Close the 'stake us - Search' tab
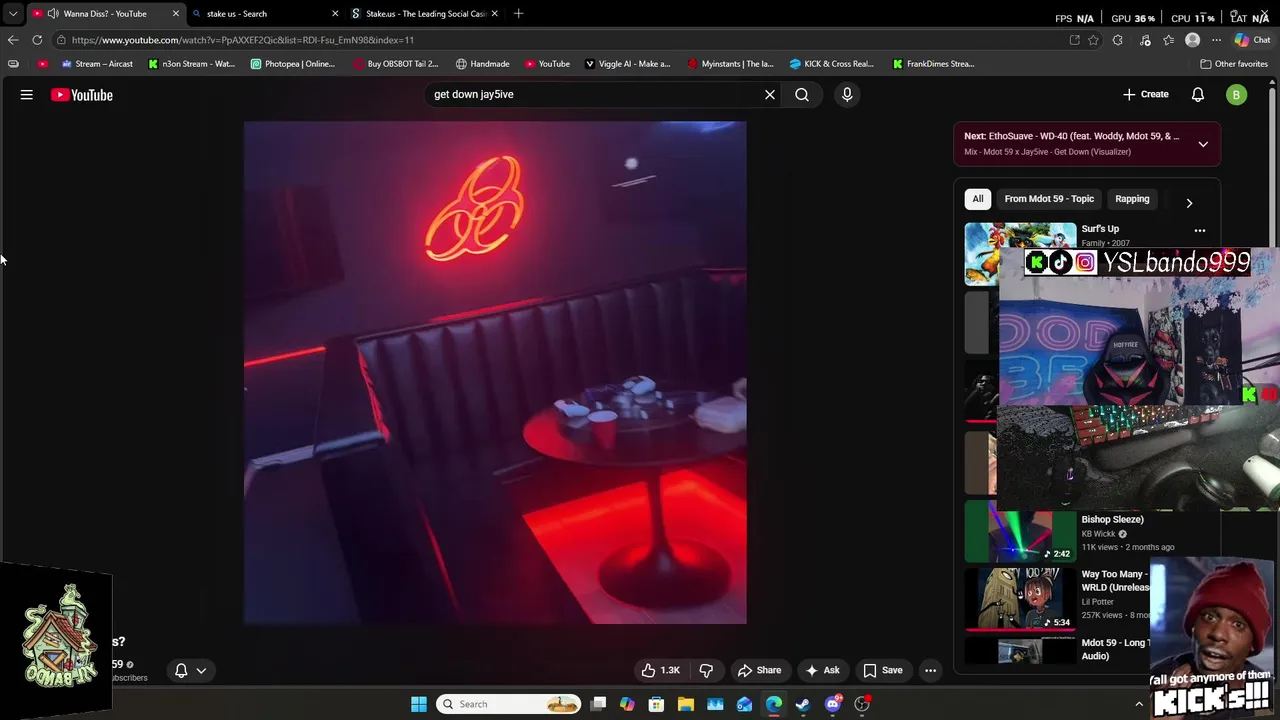The height and width of the screenshot is (720, 1280). 335,14
